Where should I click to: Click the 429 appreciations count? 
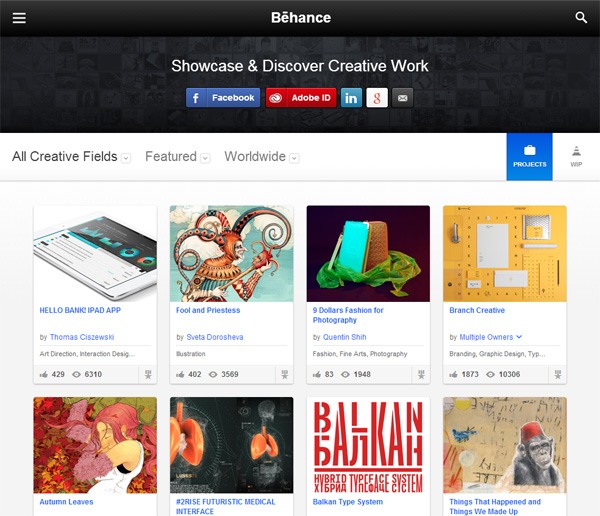pyautogui.click(x=58, y=374)
